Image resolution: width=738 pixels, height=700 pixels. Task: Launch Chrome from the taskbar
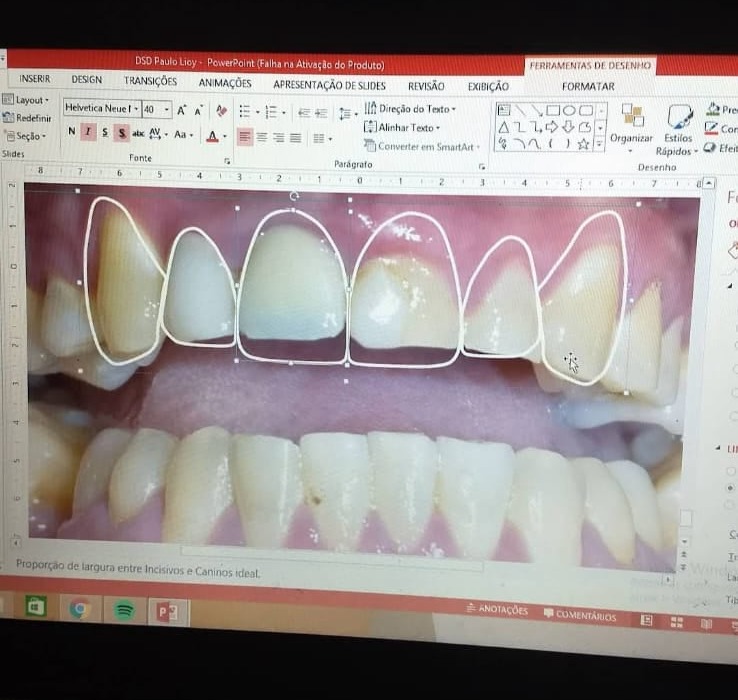[x=80, y=607]
